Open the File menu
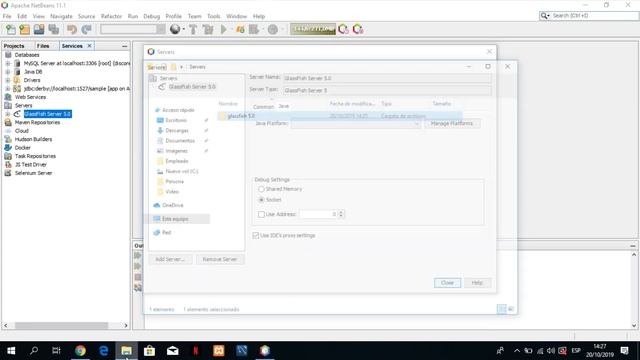Viewport: 640px width, 360px height. [x=7, y=16]
